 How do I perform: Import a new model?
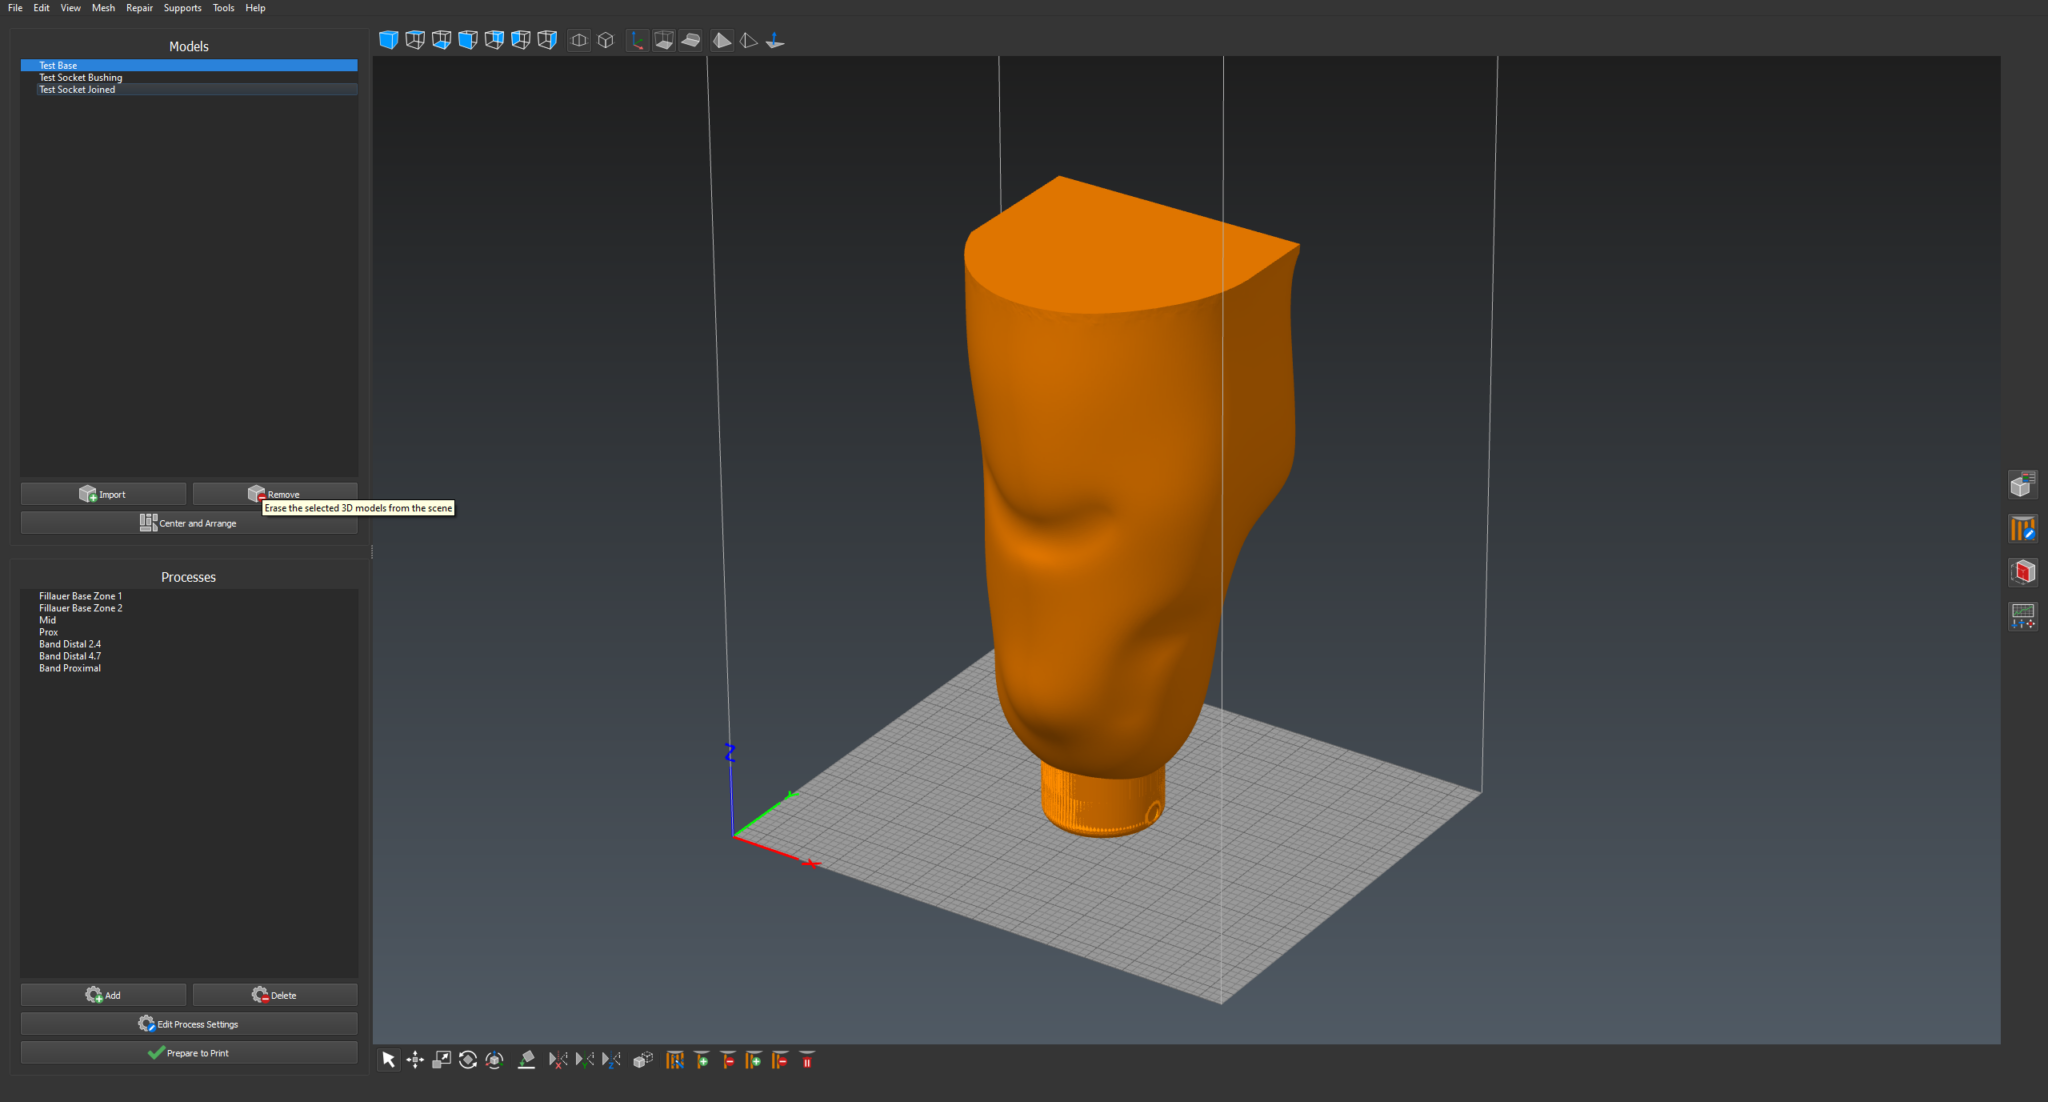tap(102, 493)
